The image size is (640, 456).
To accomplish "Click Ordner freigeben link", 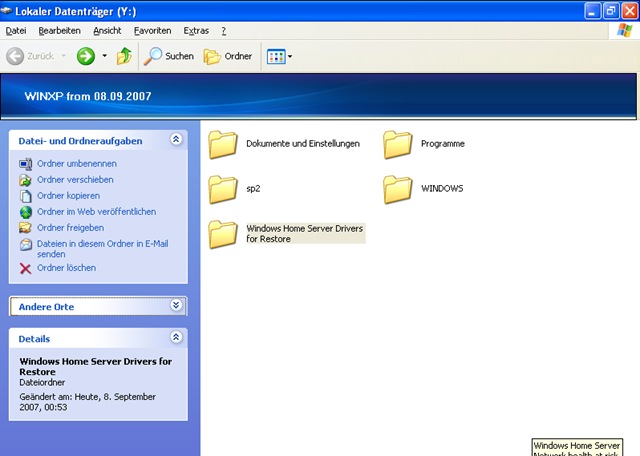I will [70, 227].
